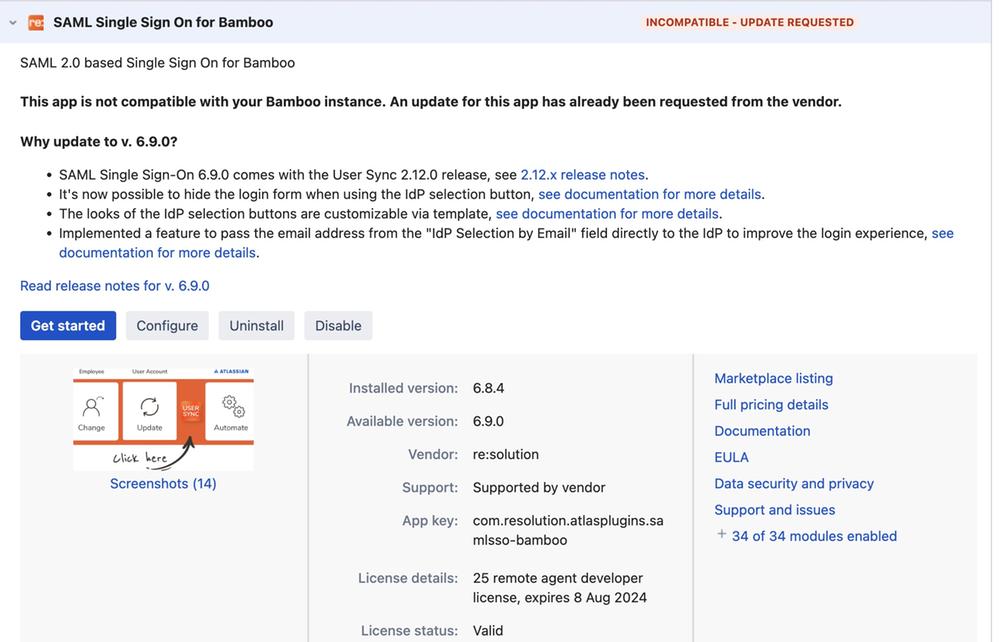
Task: Open Support and issues link
Action: [x=774, y=510]
